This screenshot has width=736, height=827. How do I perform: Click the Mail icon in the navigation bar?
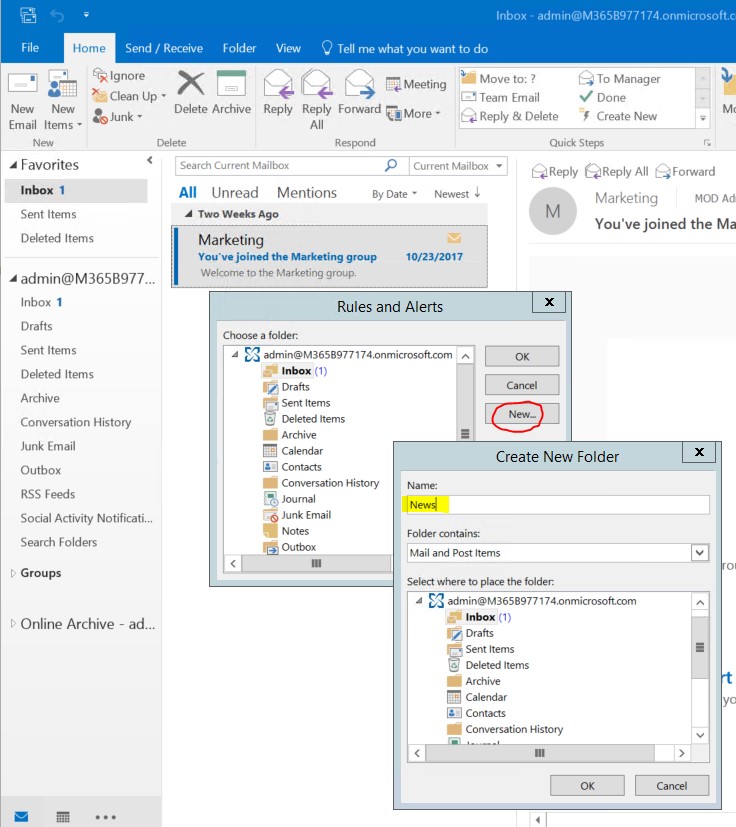tap(22, 817)
